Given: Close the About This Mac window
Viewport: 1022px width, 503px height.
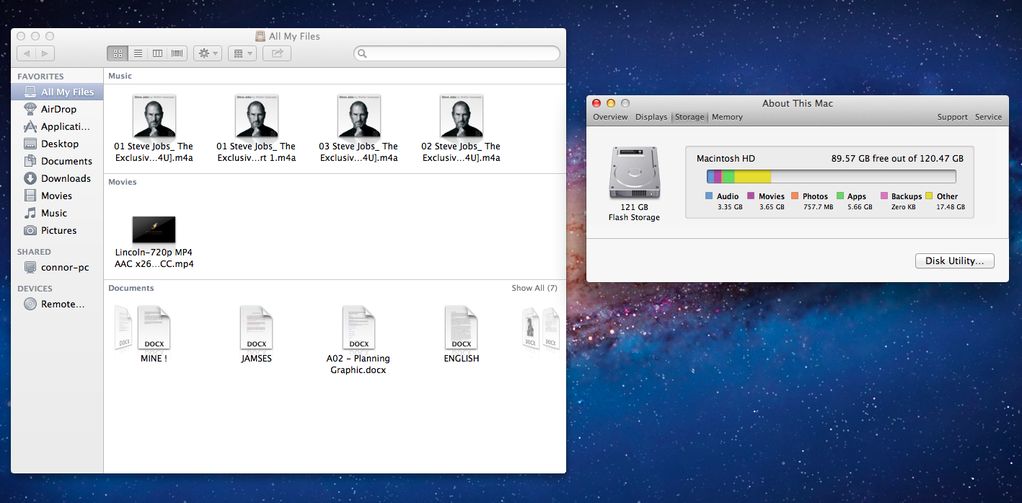Looking at the screenshot, I should 596,103.
